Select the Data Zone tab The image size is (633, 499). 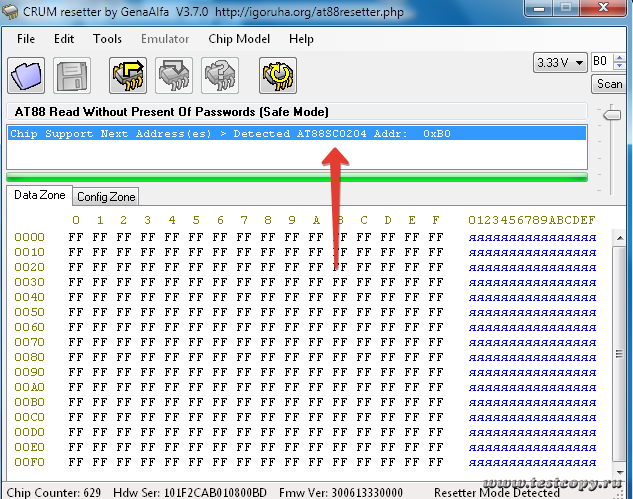pos(39,196)
